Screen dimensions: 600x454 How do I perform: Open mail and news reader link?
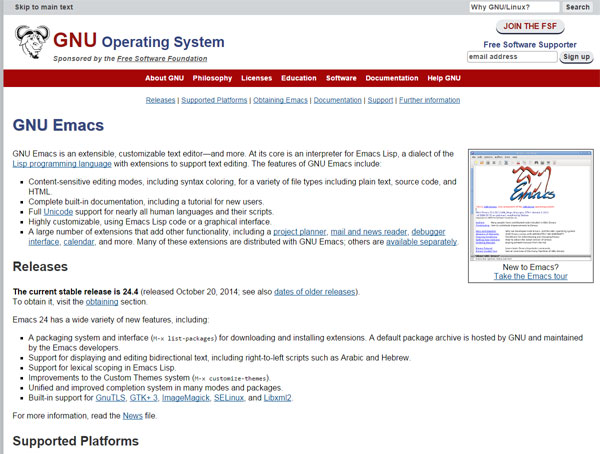(x=369, y=232)
